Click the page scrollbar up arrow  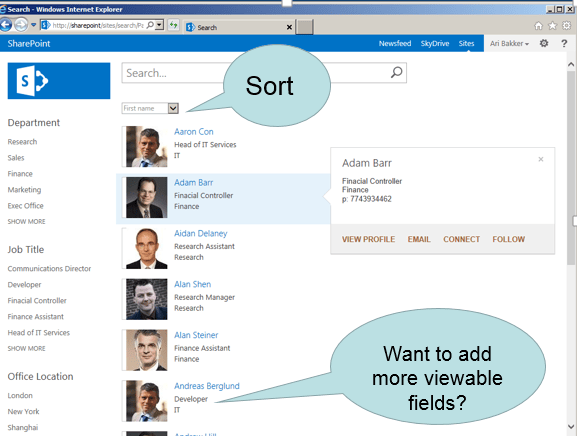point(571,65)
